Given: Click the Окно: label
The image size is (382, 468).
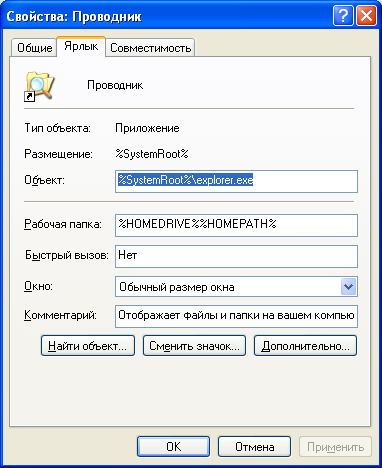Looking at the screenshot, I should click(38, 286).
